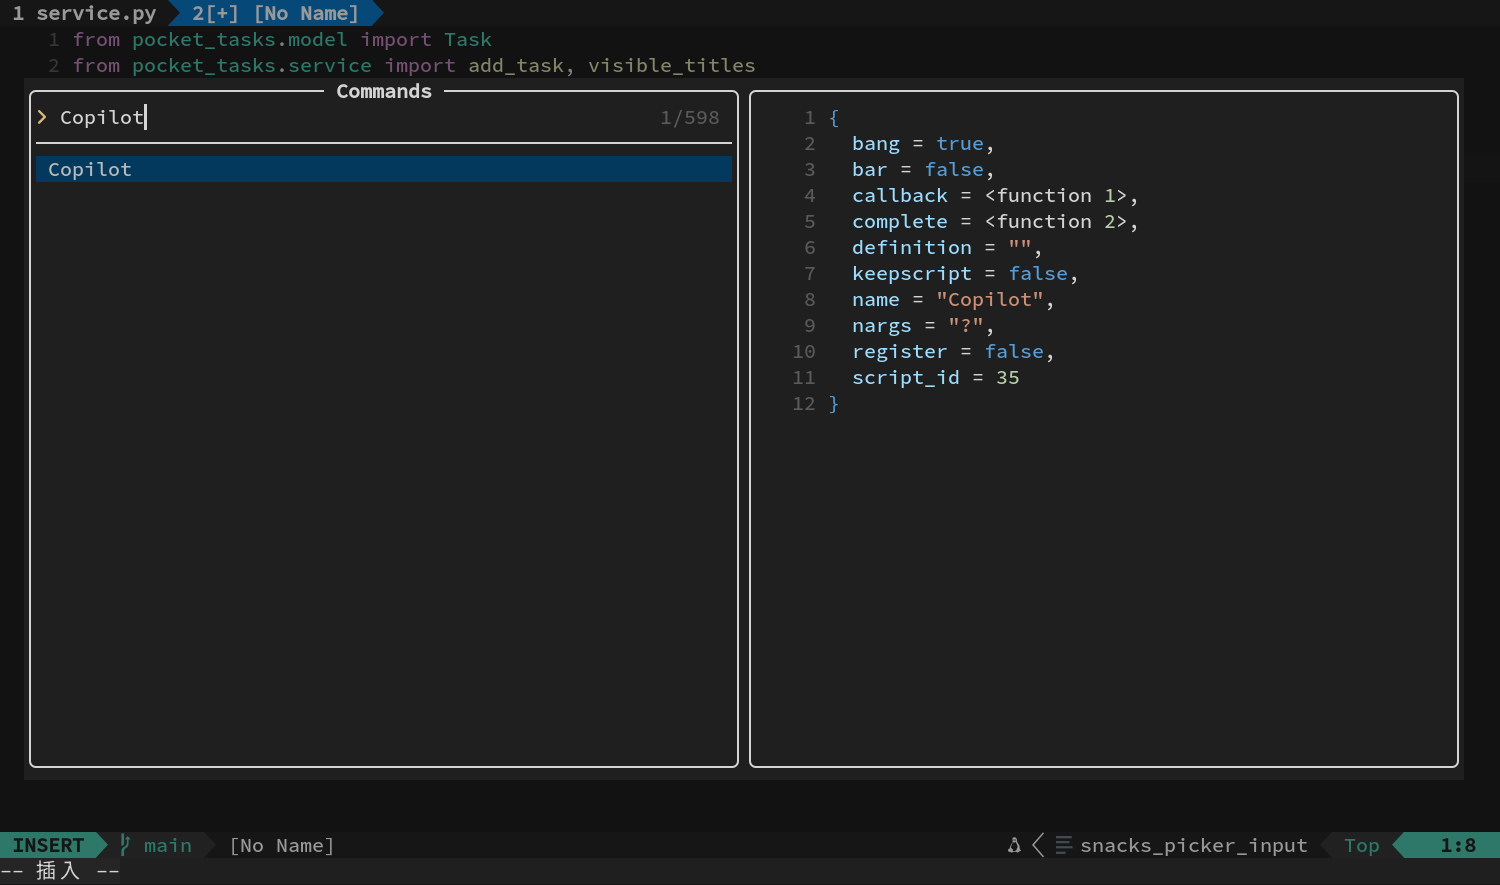
Task: Click the script_id = 35 preview line
Action: pos(936,377)
